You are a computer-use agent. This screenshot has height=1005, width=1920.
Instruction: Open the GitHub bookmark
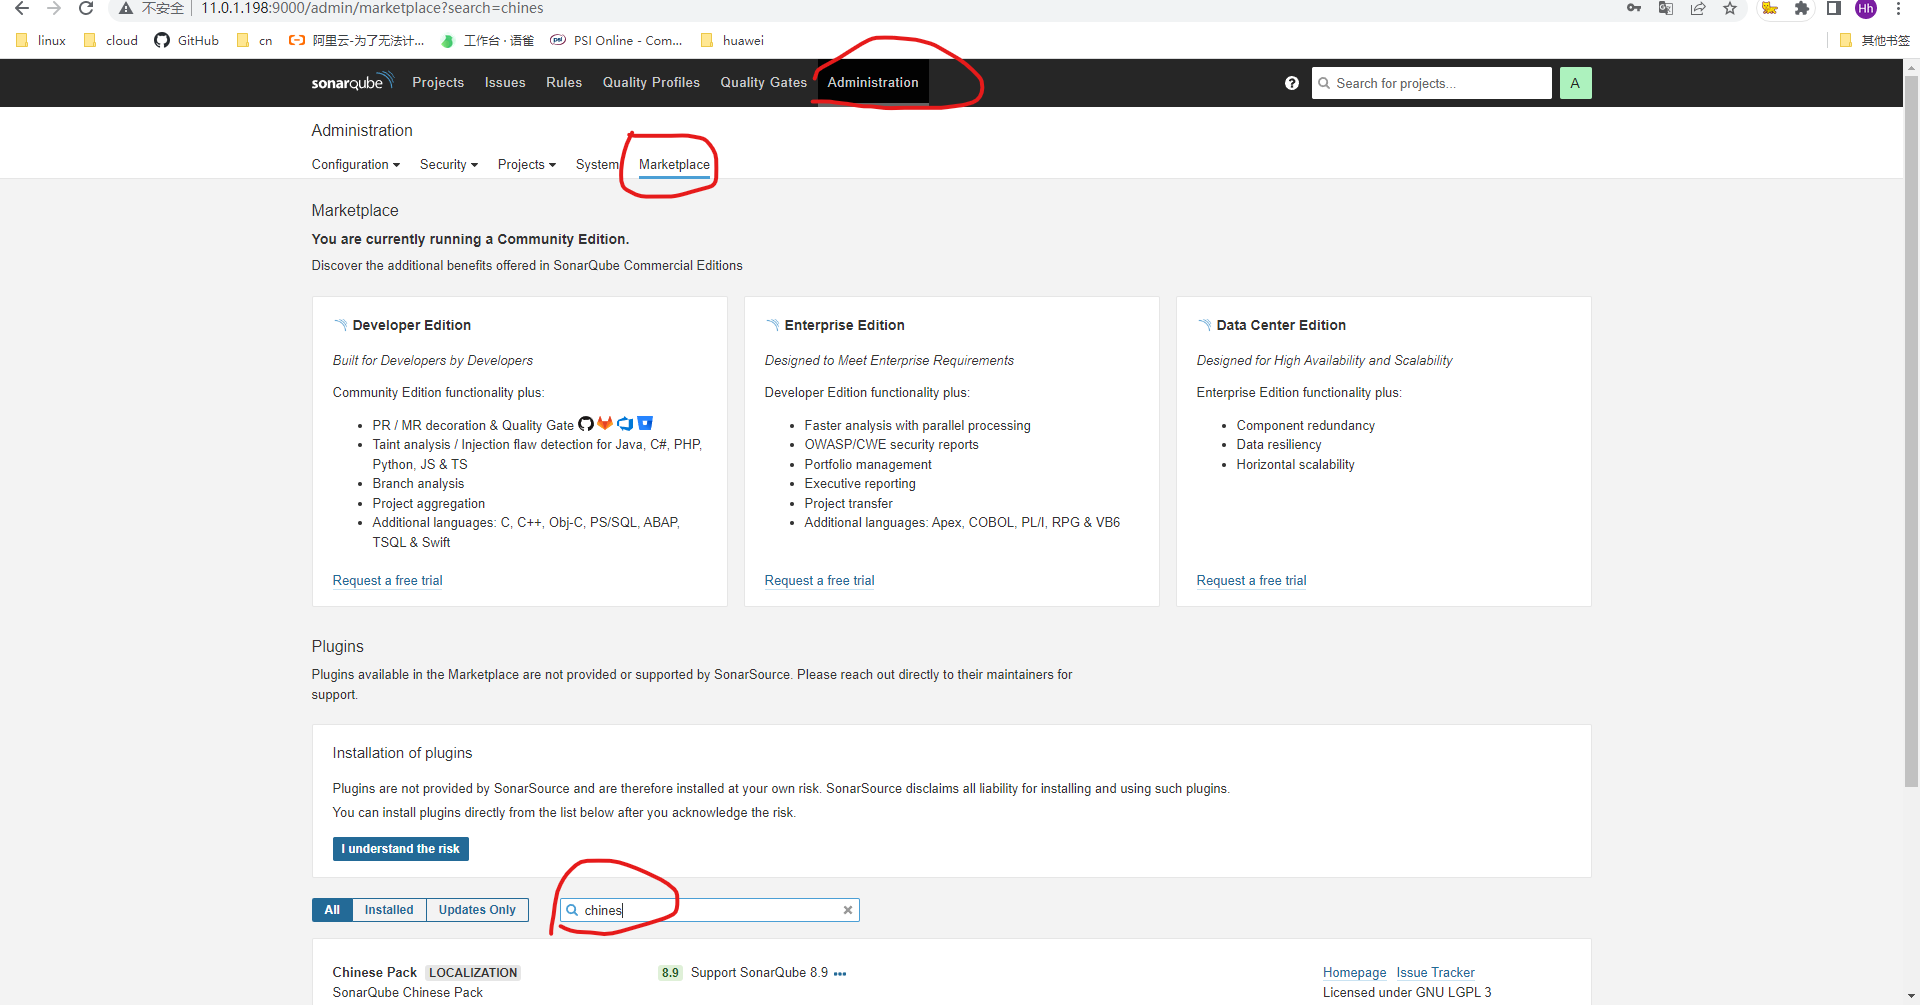click(186, 40)
